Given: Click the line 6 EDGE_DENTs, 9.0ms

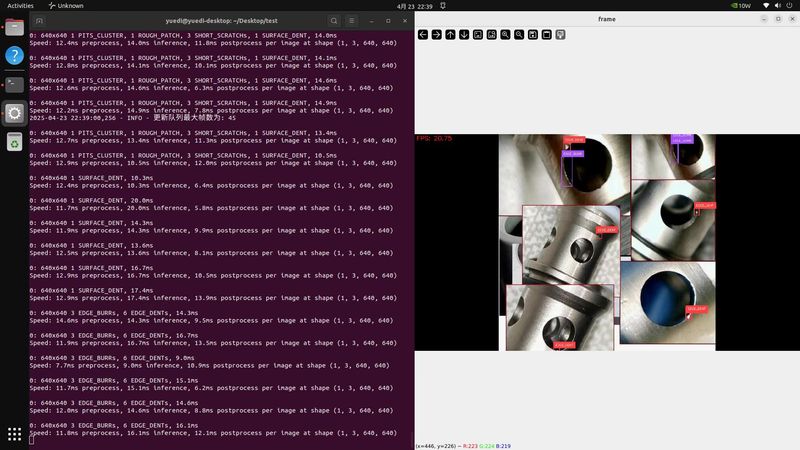Looking at the screenshot, I should coord(112,358).
